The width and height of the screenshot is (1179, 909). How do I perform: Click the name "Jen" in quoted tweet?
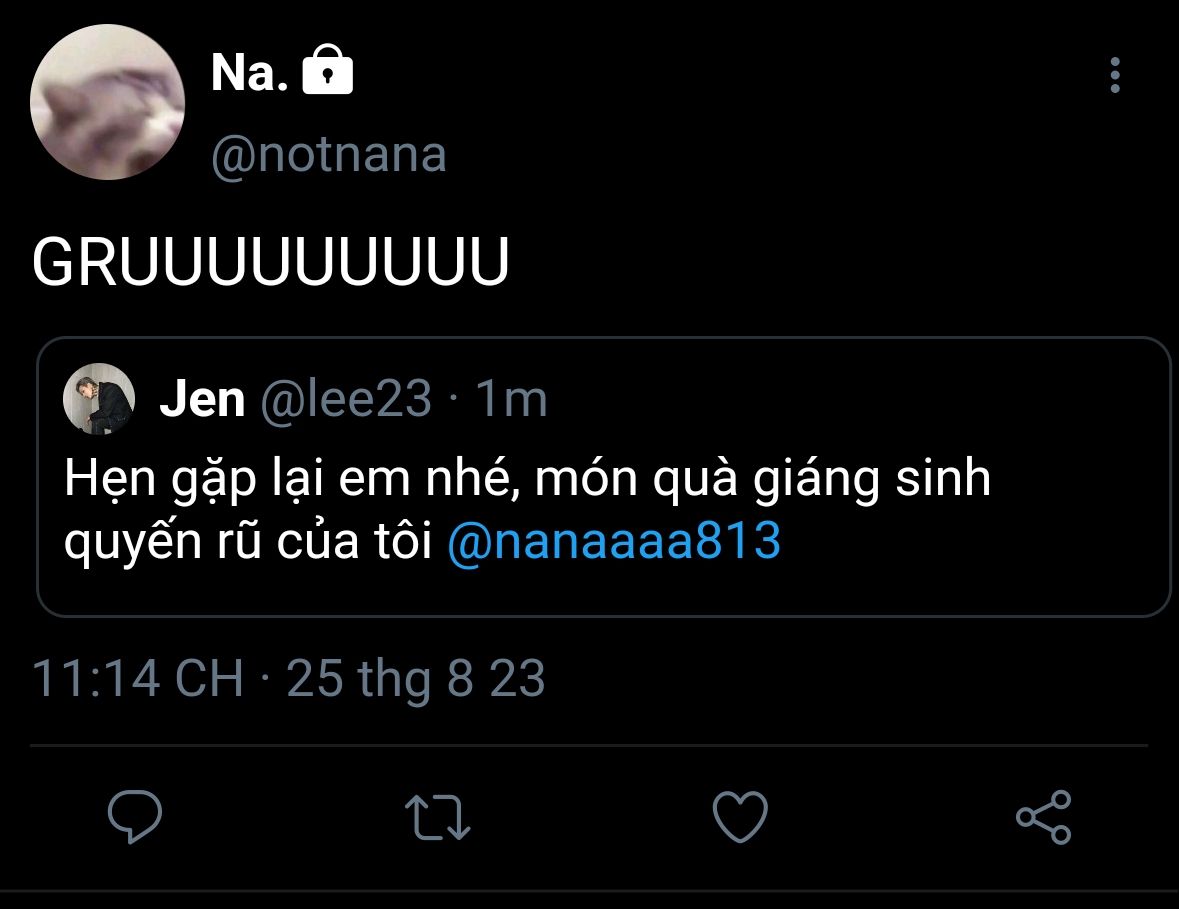(x=202, y=400)
